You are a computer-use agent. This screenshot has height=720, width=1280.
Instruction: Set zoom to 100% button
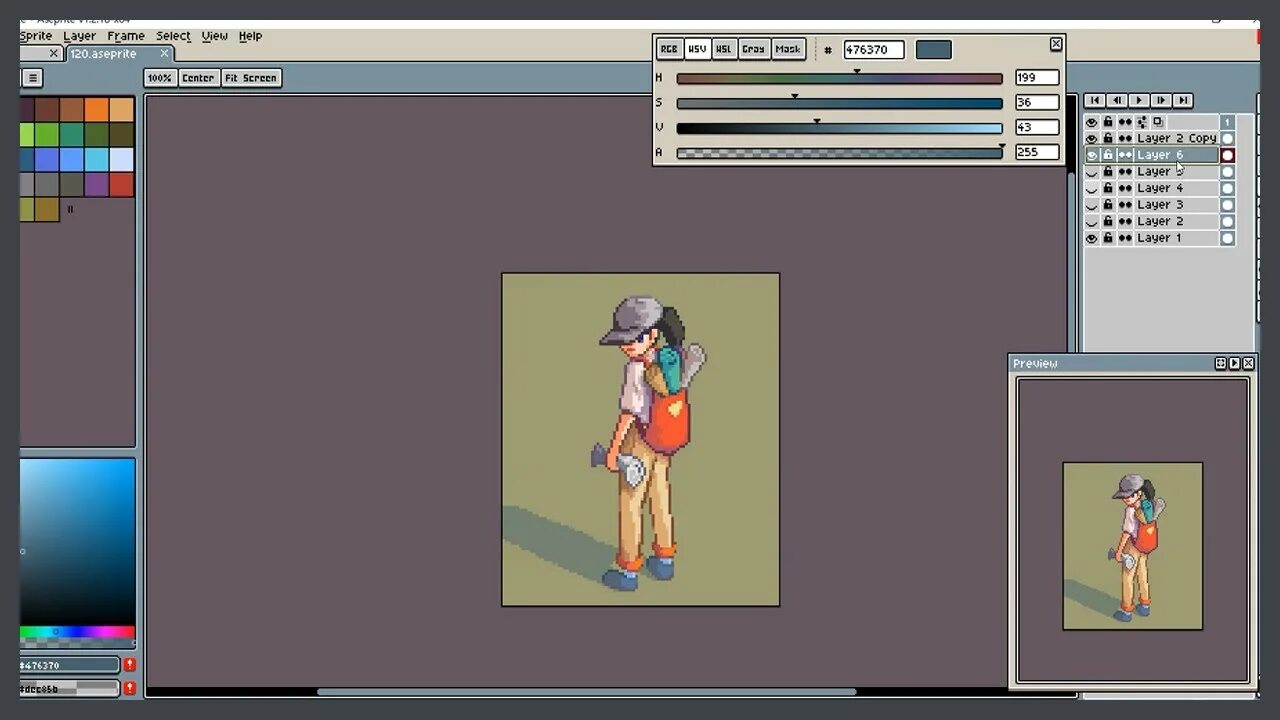pyautogui.click(x=159, y=78)
